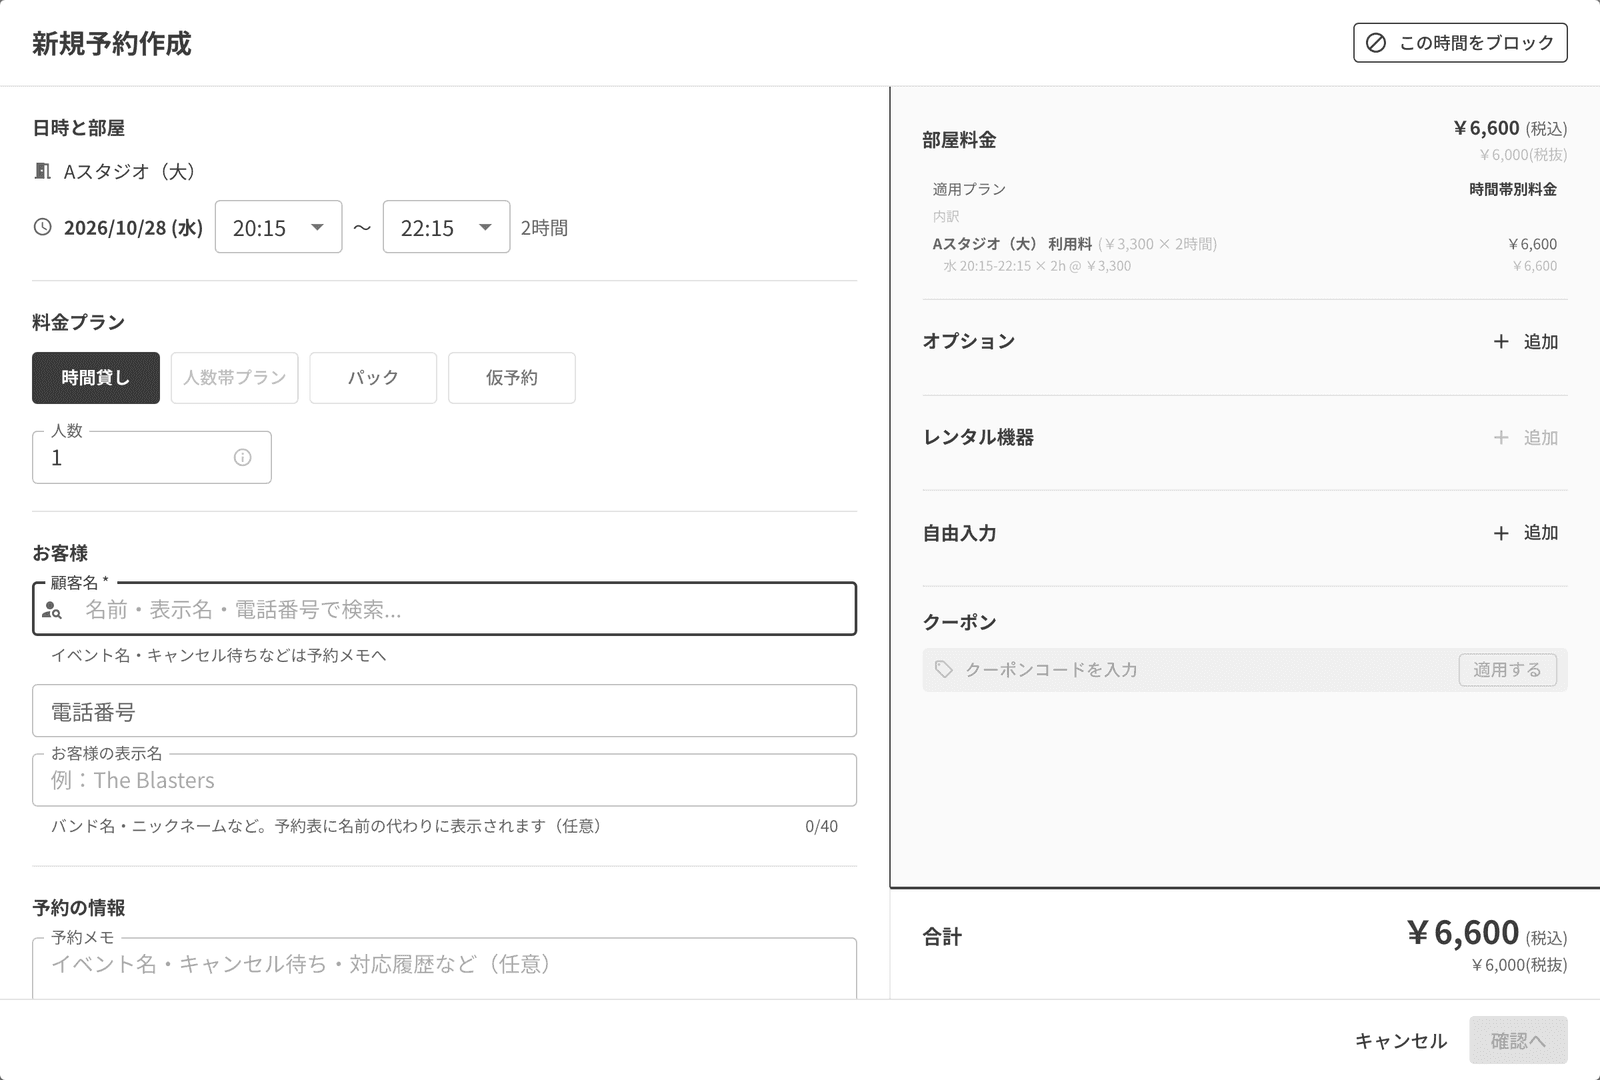The image size is (1600, 1080).
Task: Click the tag icon in coupon field
Action: click(x=943, y=669)
